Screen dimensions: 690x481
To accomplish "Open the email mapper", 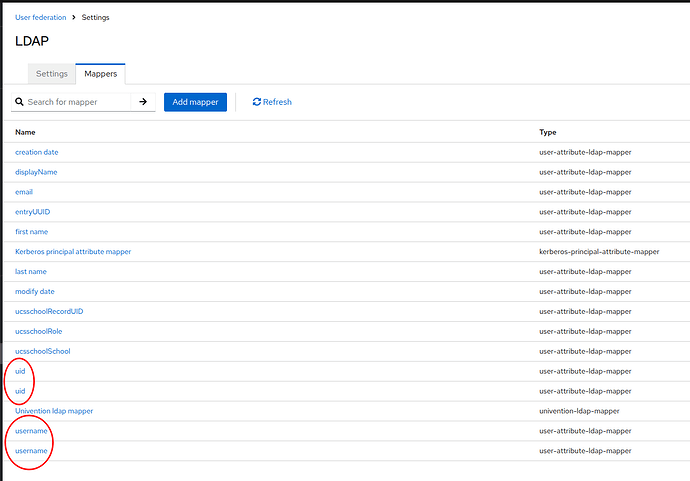I will coord(24,191).
